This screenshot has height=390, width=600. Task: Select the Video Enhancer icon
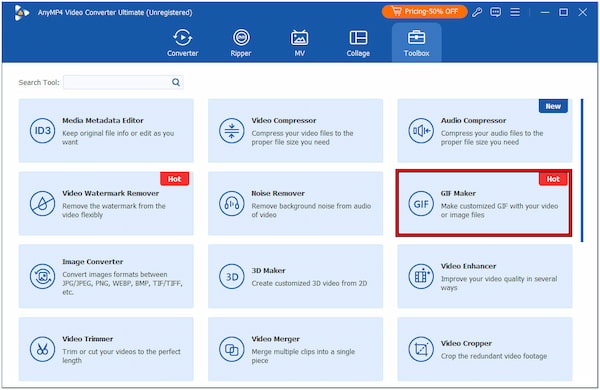pyautogui.click(x=421, y=276)
